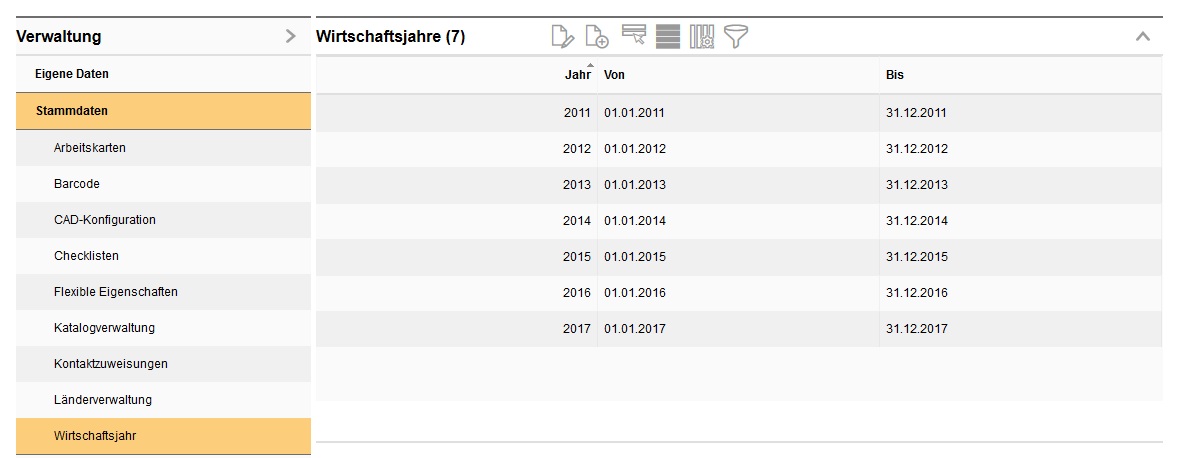Click the select all rows icon
This screenshot has width=1180, height=458.
[668, 37]
